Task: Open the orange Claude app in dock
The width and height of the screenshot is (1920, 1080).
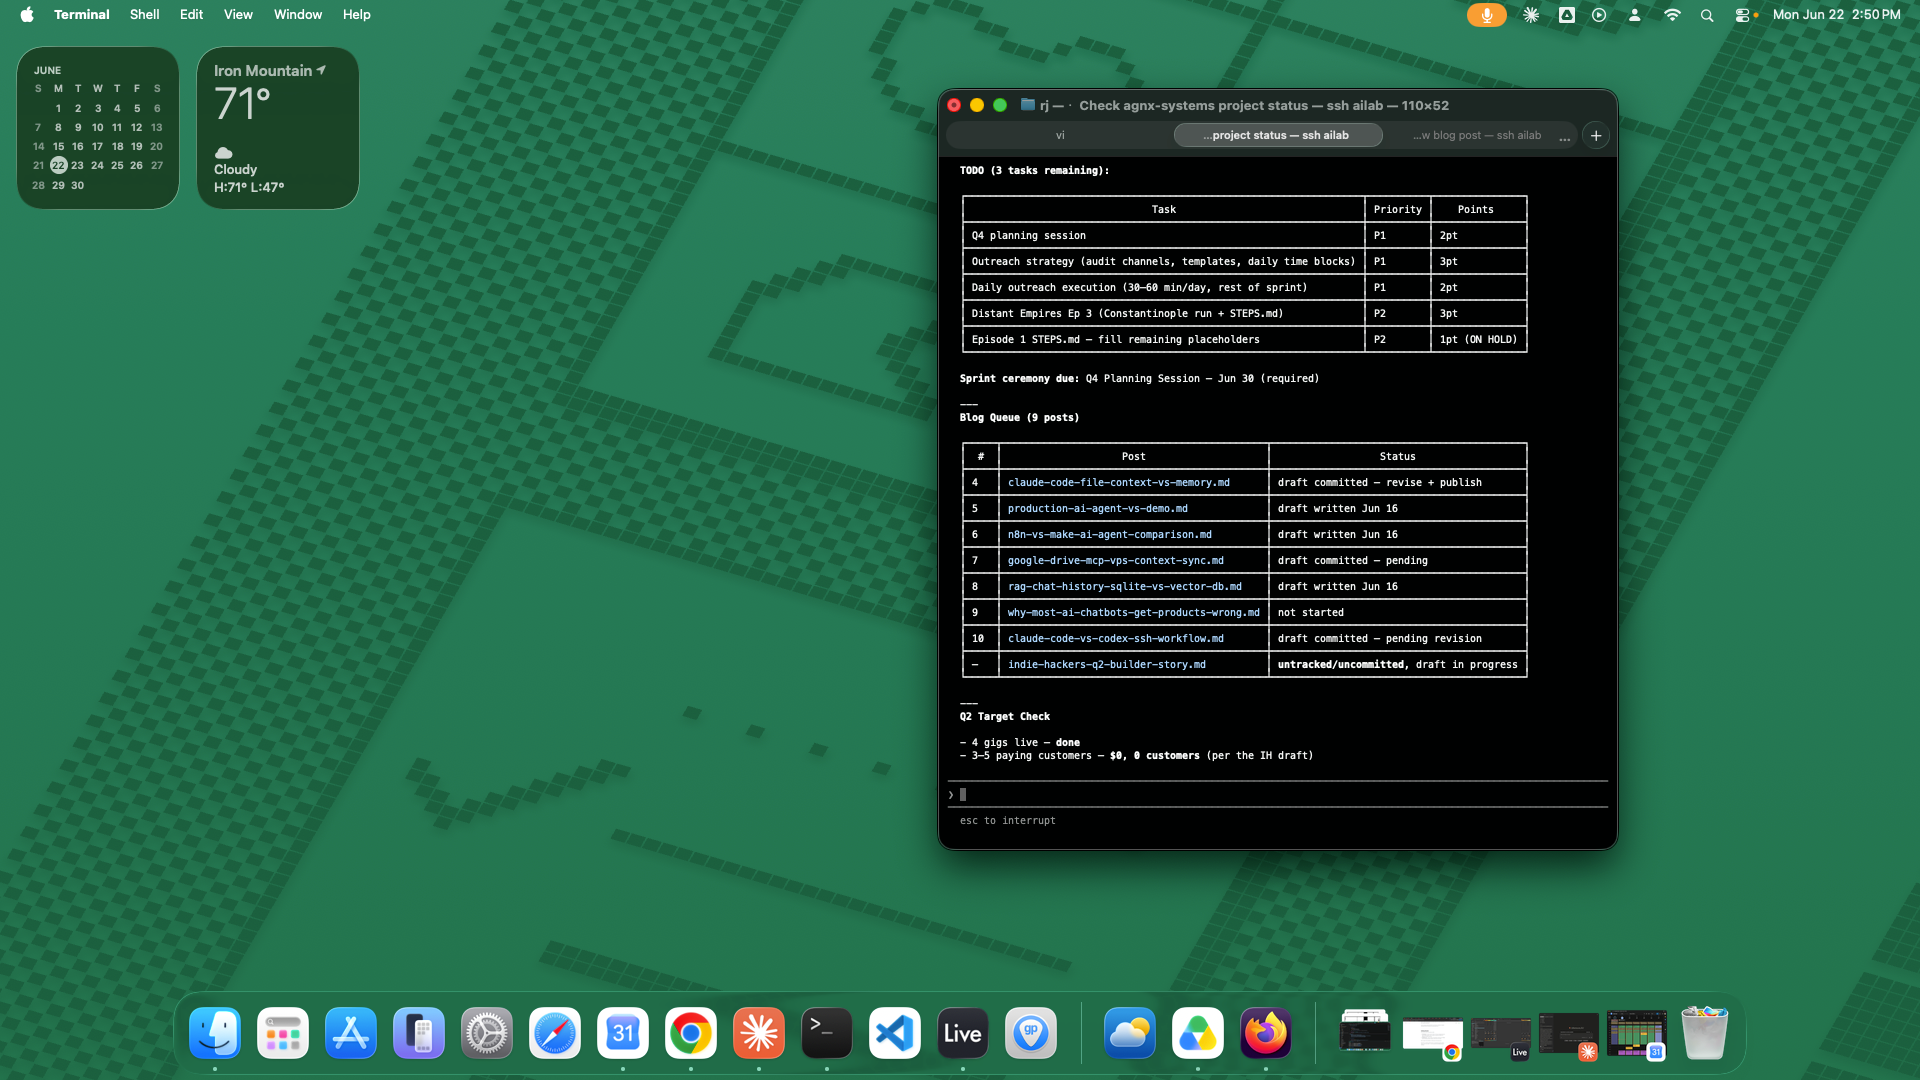Action: click(x=759, y=1033)
